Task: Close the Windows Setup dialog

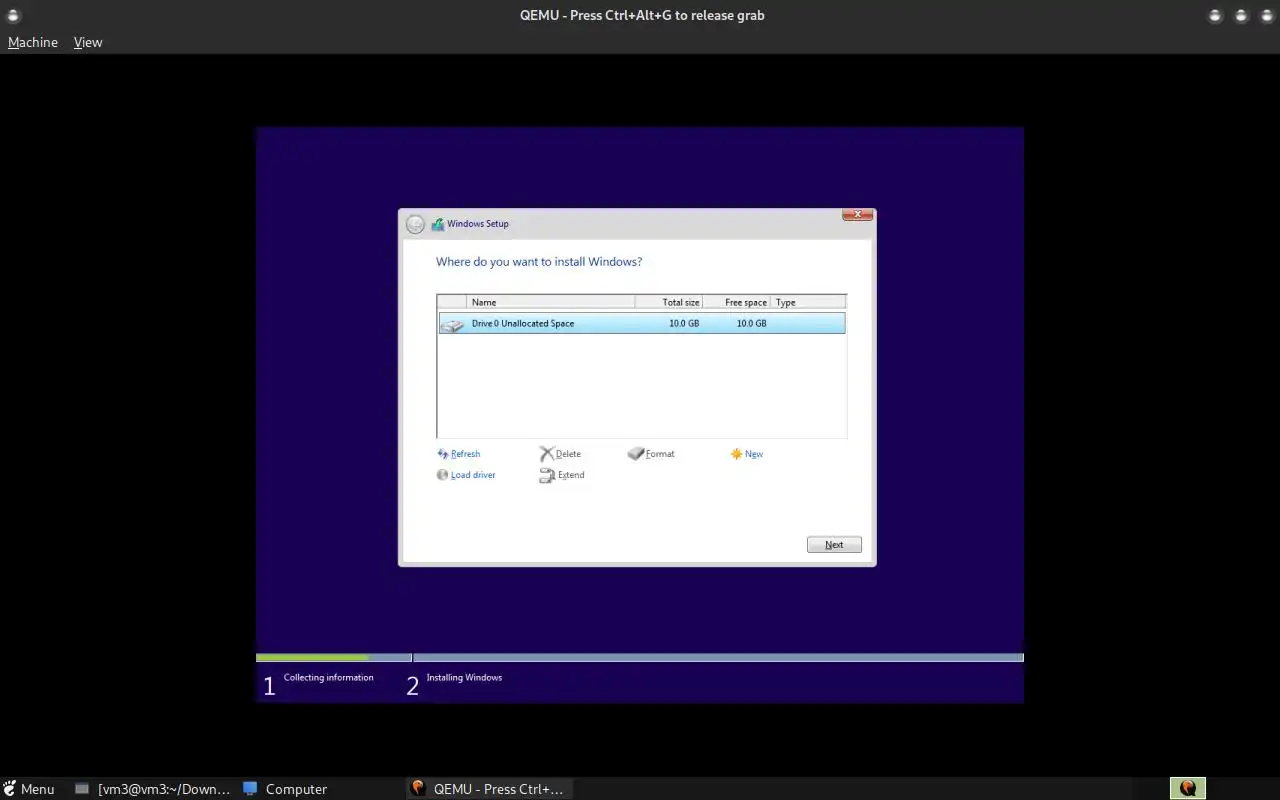Action: (857, 215)
